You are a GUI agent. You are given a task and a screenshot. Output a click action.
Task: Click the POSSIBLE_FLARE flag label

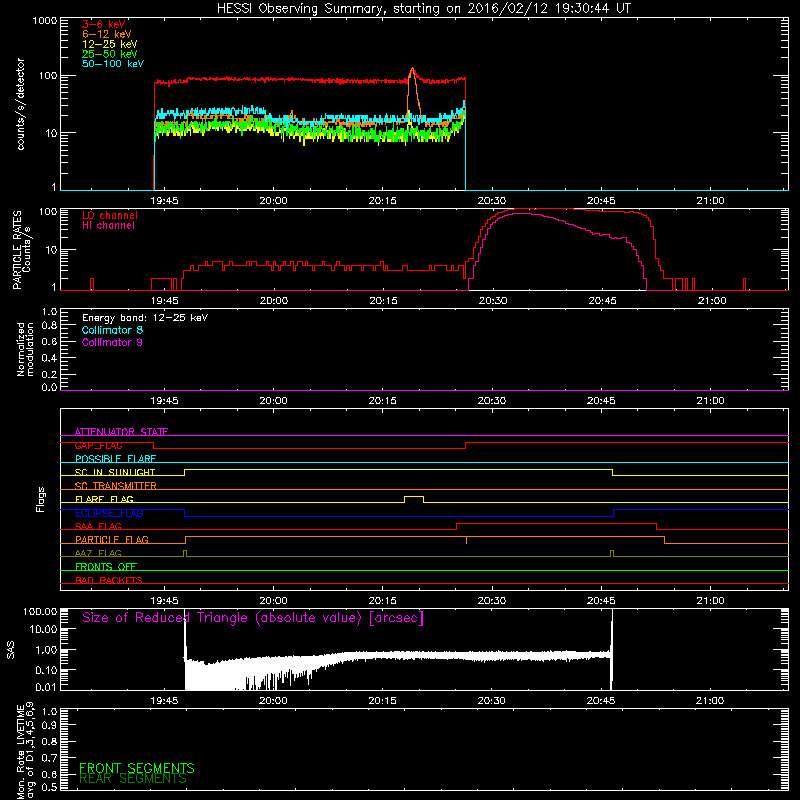click(115, 459)
